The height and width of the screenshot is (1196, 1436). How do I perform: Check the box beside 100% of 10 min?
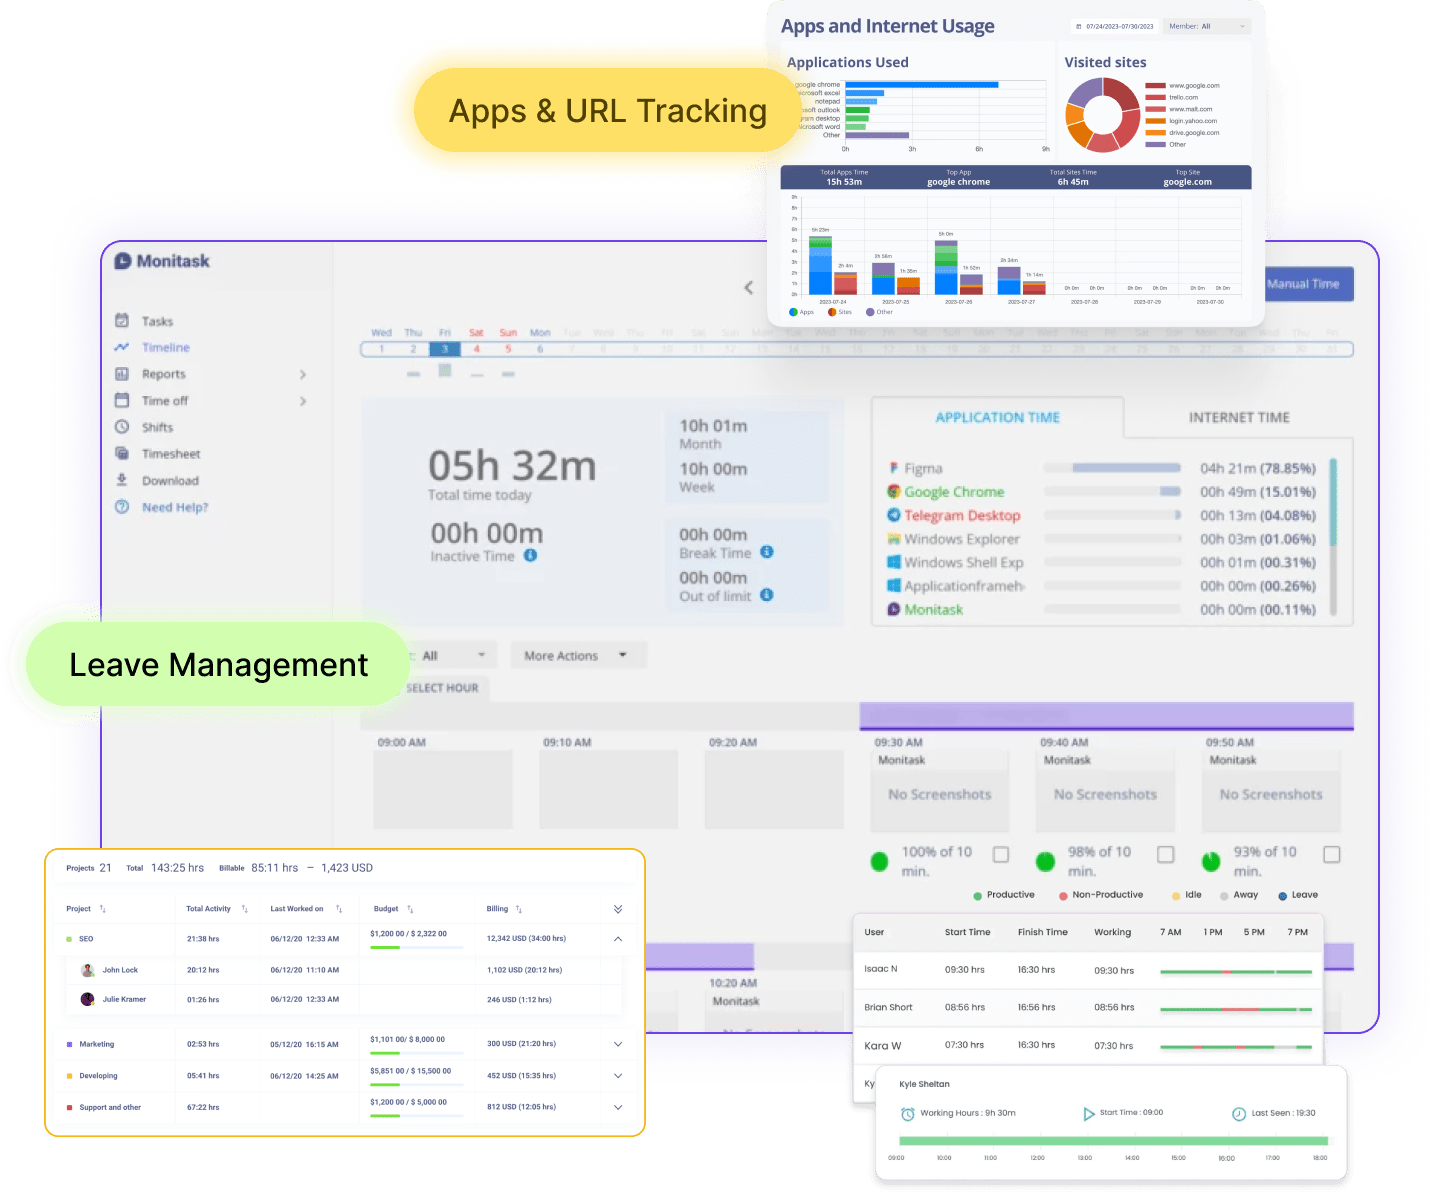coord(1001,854)
